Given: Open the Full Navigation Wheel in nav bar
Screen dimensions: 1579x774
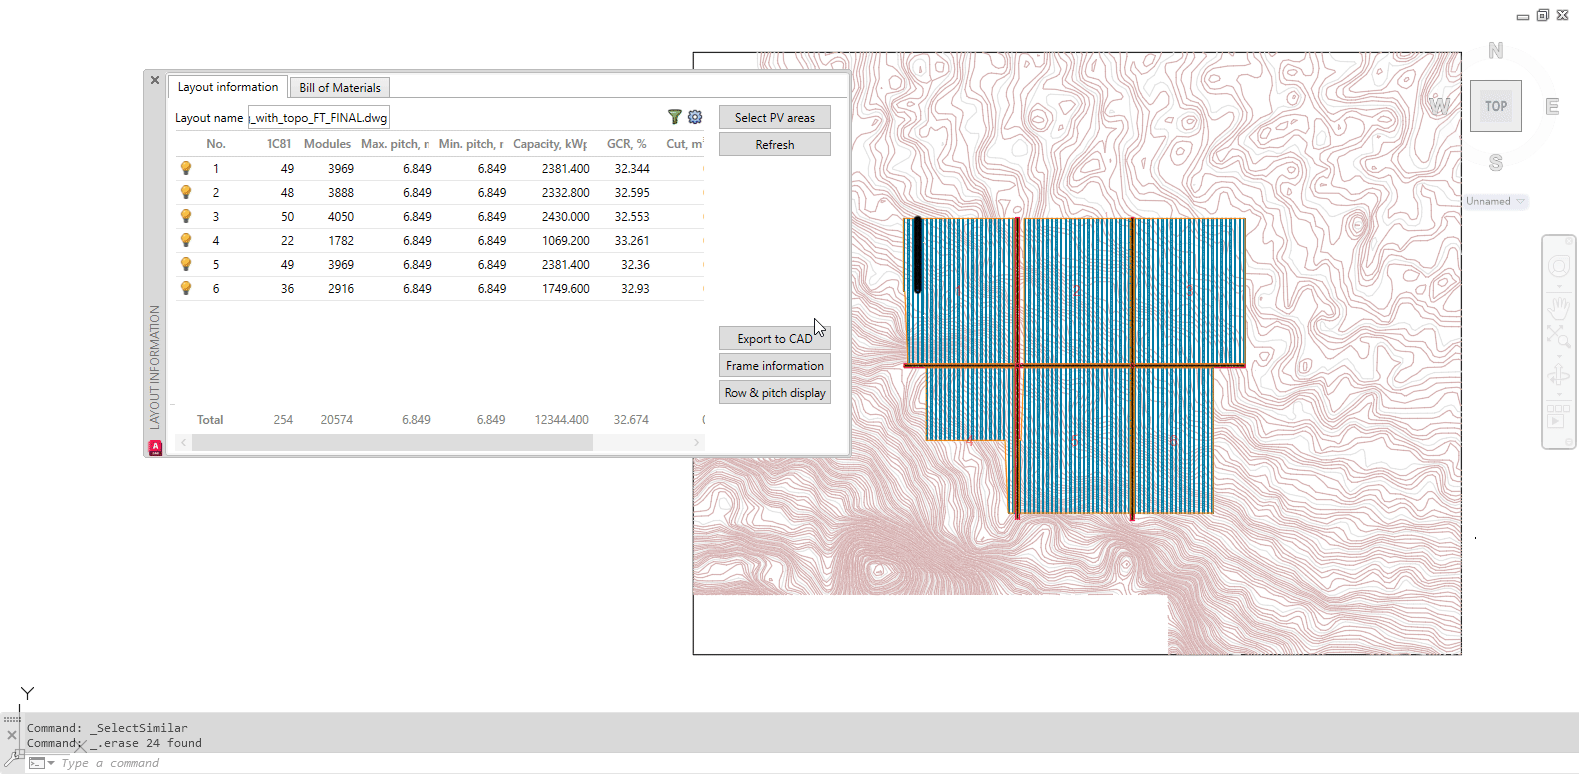Looking at the screenshot, I should click(x=1559, y=266).
